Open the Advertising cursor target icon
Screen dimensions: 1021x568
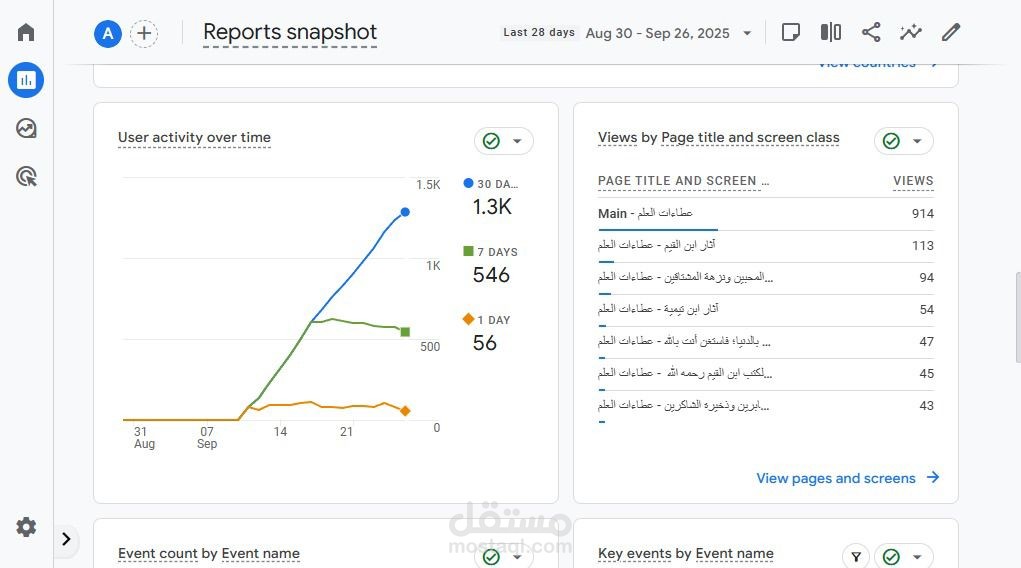(x=26, y=177)
